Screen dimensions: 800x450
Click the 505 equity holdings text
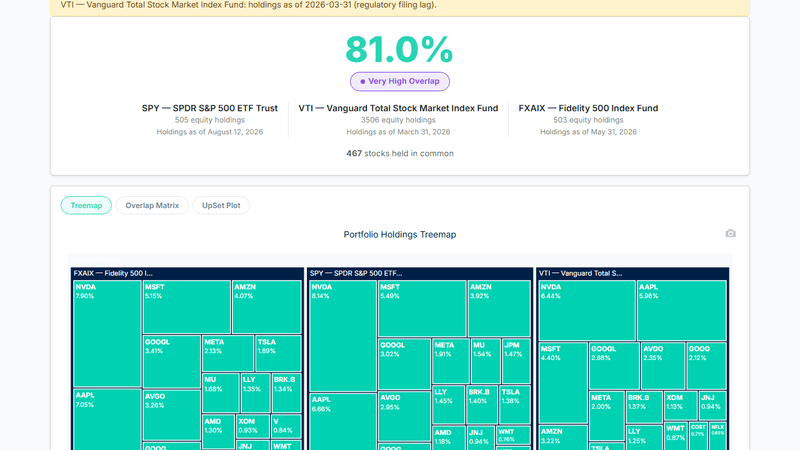tap(210, 120)
